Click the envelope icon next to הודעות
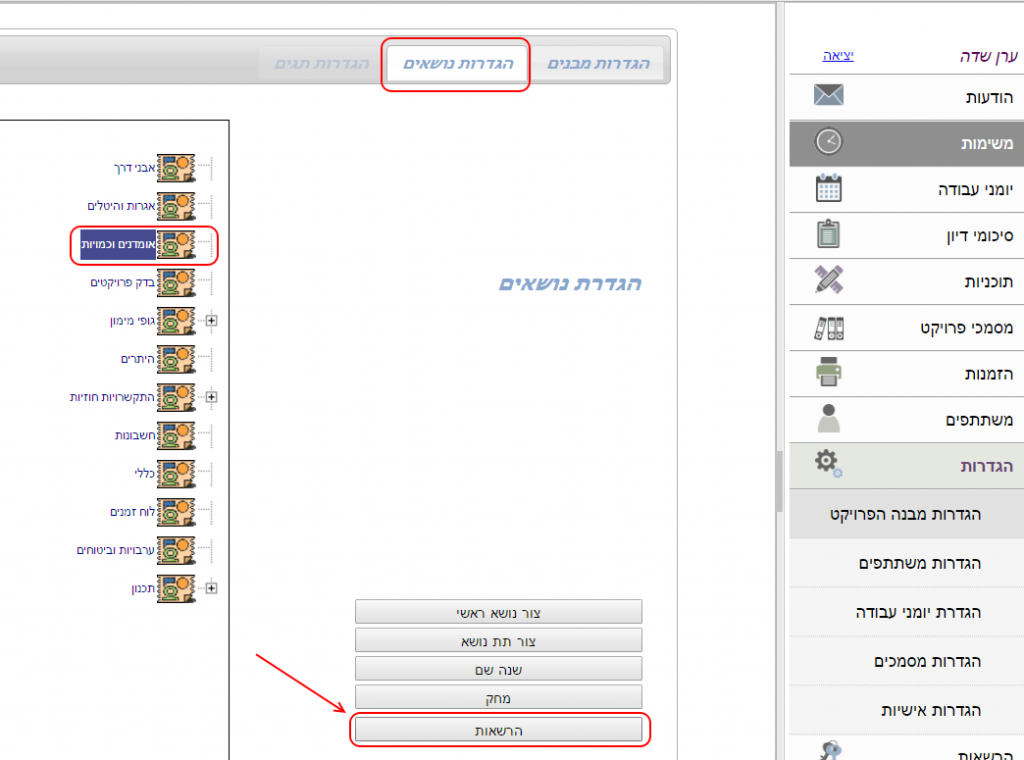Image resolution: width=1024 pixels, height=760 pixels. (829, 96)
